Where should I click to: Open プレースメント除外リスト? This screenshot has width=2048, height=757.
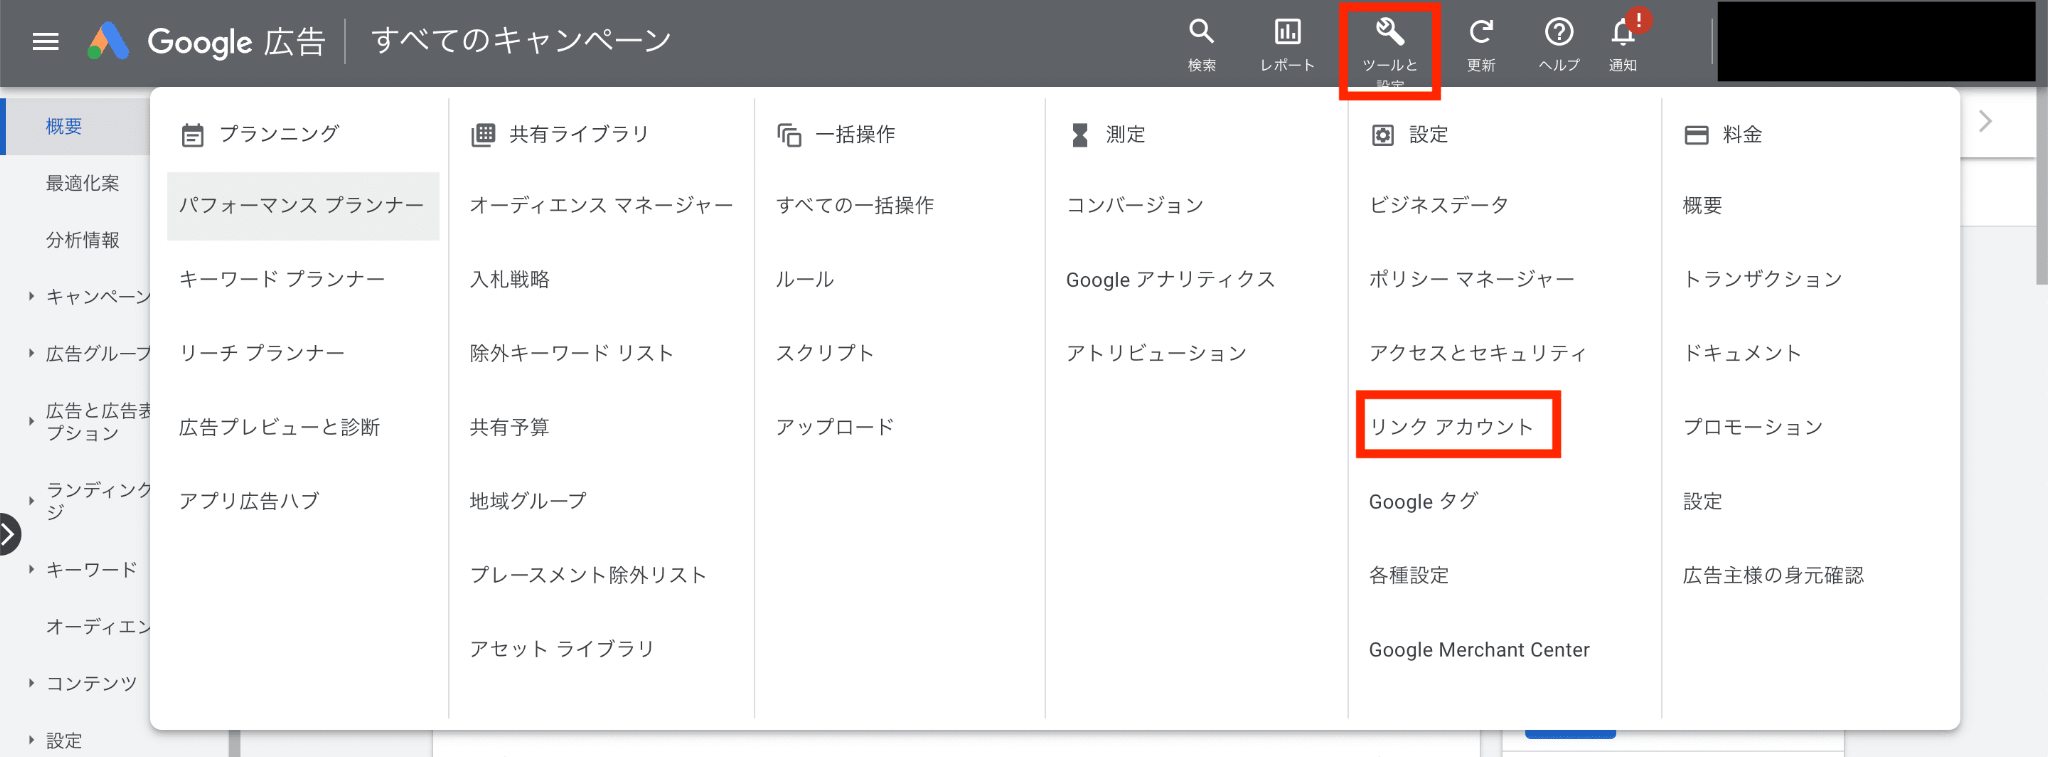coord(588,575)
